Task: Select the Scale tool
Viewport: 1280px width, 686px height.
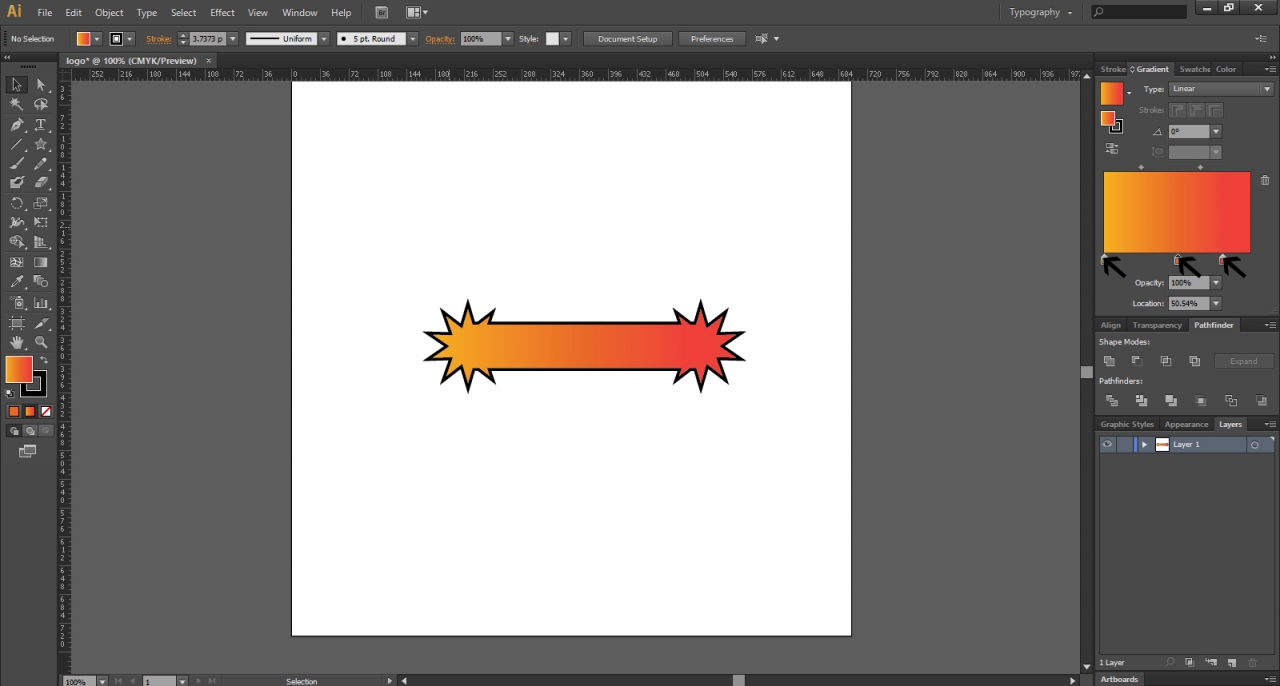Action: pos(41,203)
